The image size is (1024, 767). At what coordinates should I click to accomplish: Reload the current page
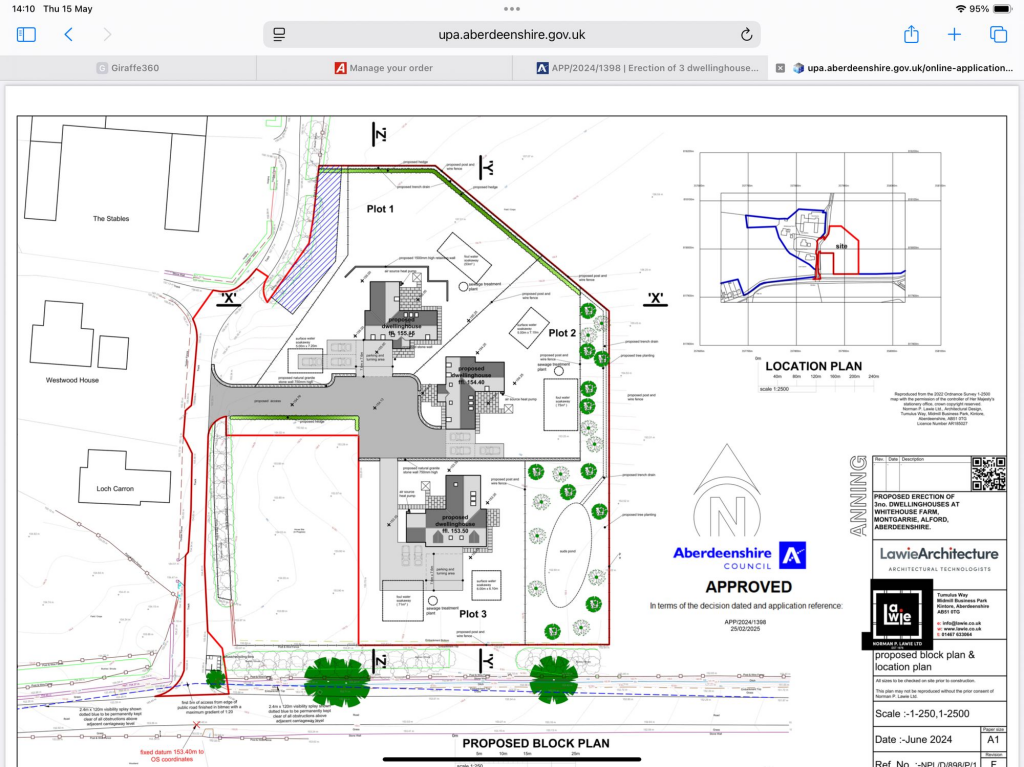(746, 34)
